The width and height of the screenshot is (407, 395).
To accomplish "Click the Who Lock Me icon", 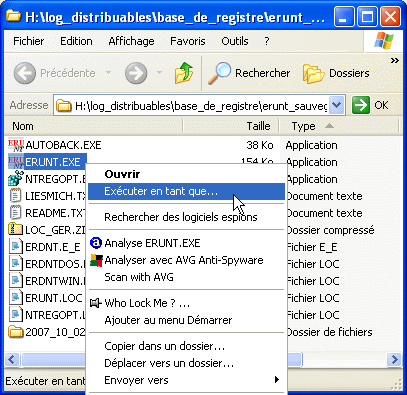I will pos(96,303).
